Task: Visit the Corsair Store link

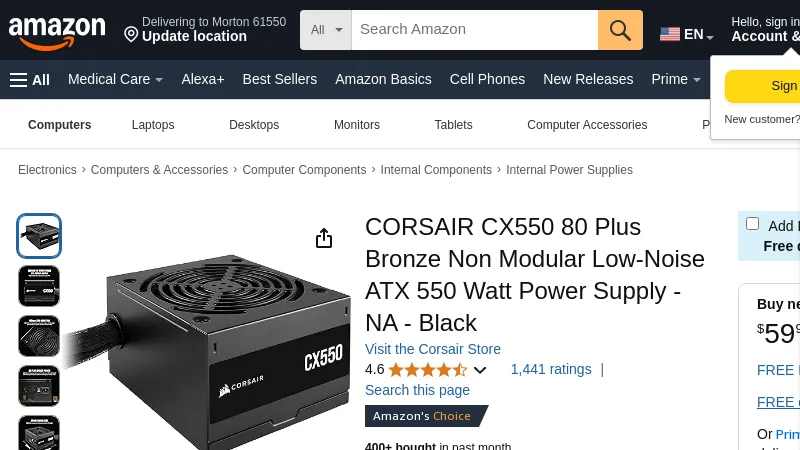Action: 433,349
